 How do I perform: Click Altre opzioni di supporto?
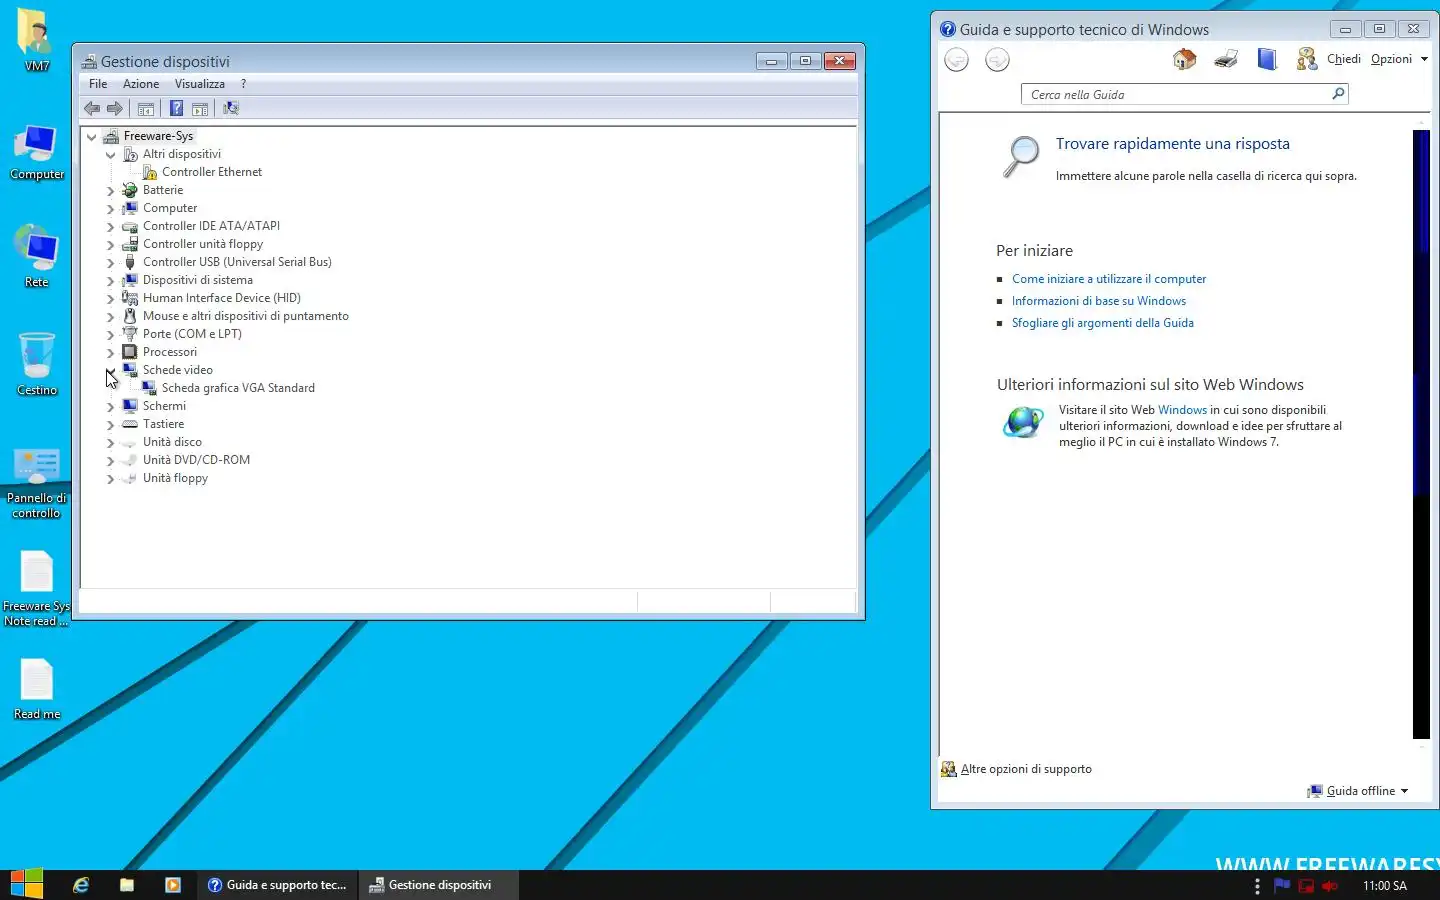1026,769
